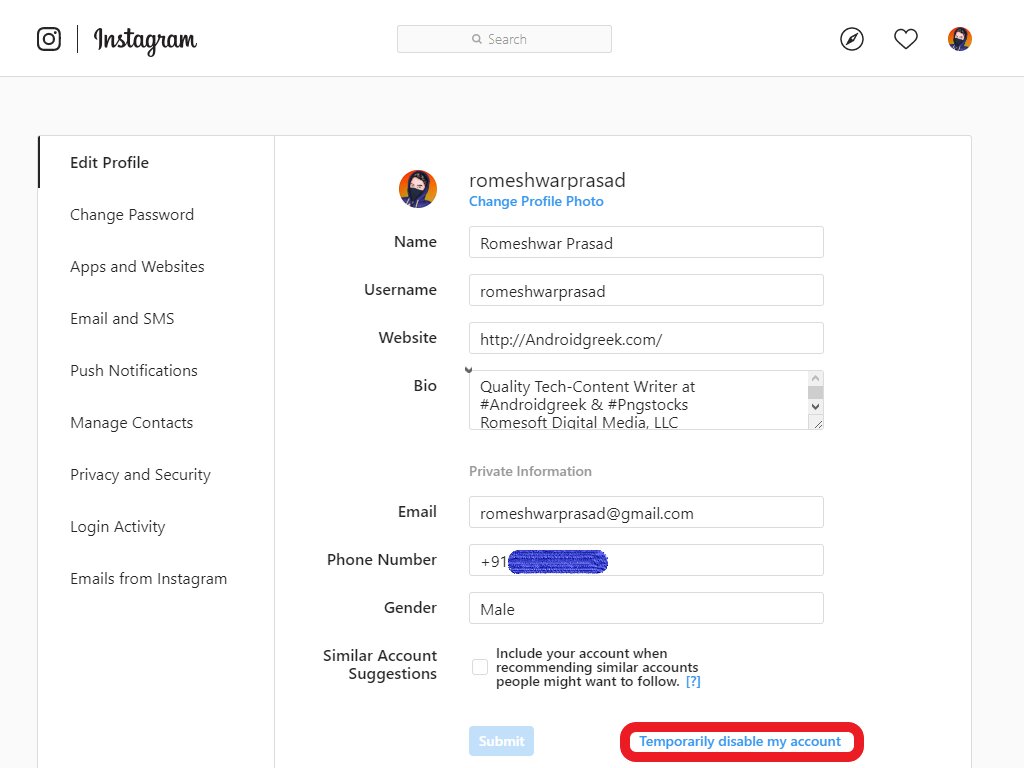1024x768 pixels.
Task: Click Change Profile Photo link
Action: click(x=536, y=201)
